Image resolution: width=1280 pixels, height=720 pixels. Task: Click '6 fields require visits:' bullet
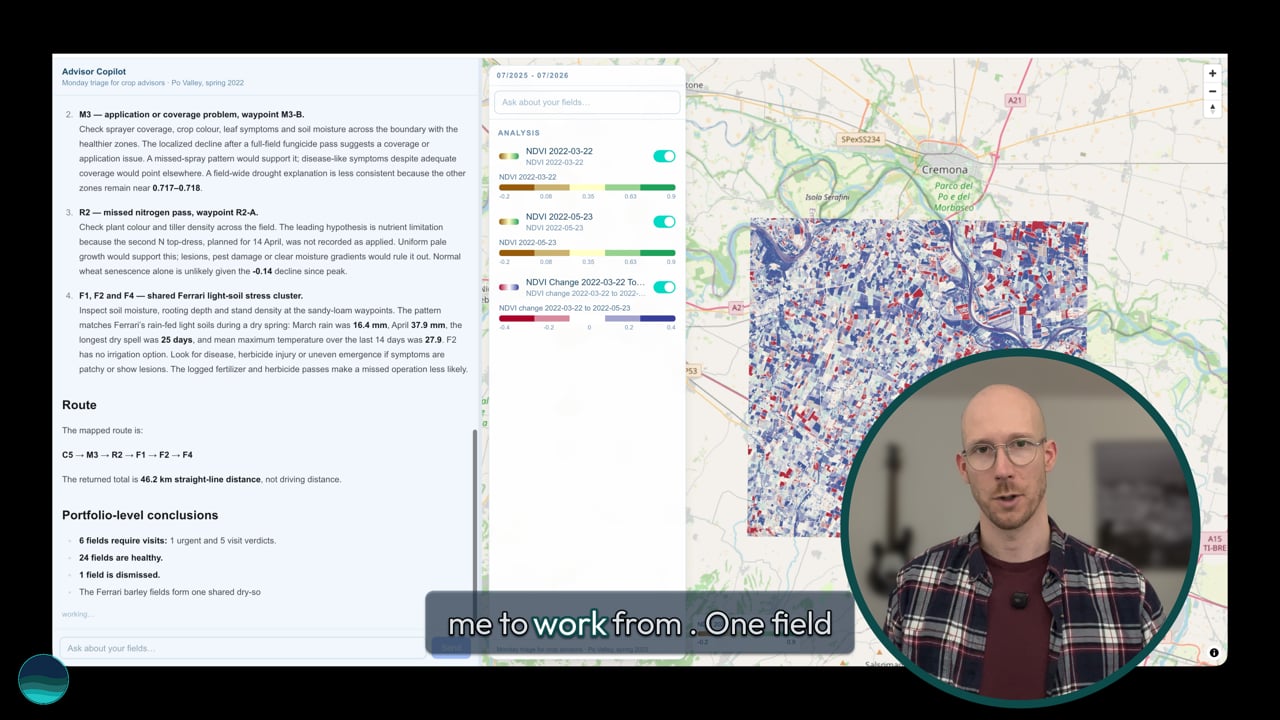pyautogui.click(x=123, y=541)
